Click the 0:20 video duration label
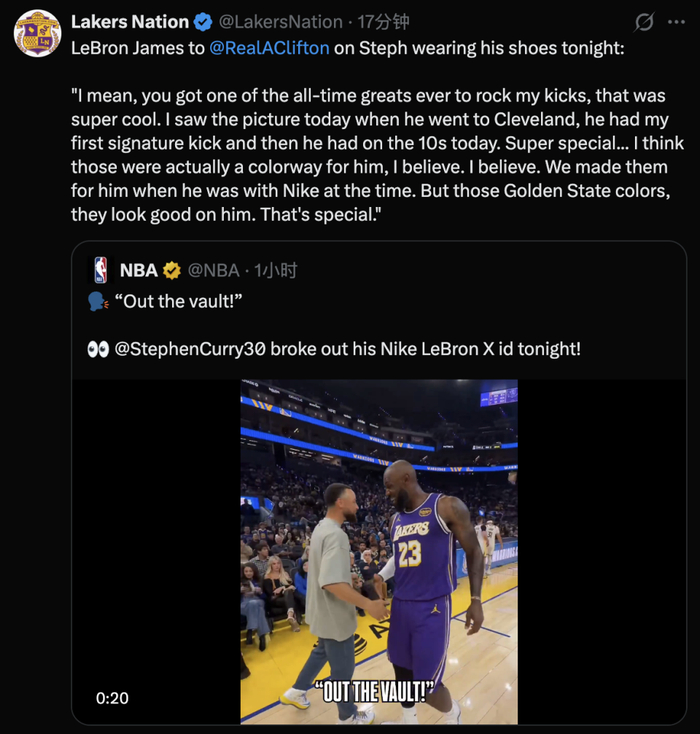The width and height of the screenshot is (700, 734). [x=112, y=698]
